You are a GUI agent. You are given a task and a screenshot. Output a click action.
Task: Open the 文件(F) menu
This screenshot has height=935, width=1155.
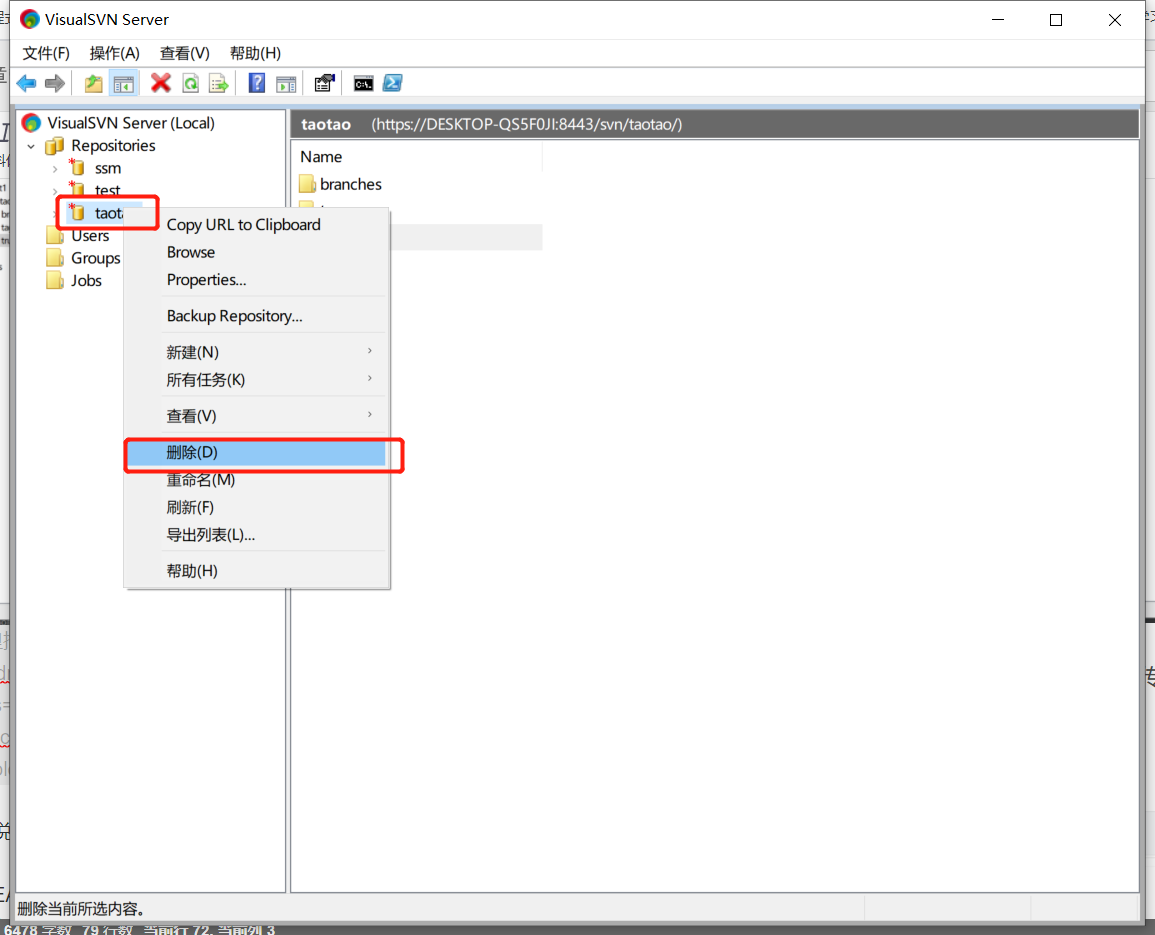tap(46, 53)
